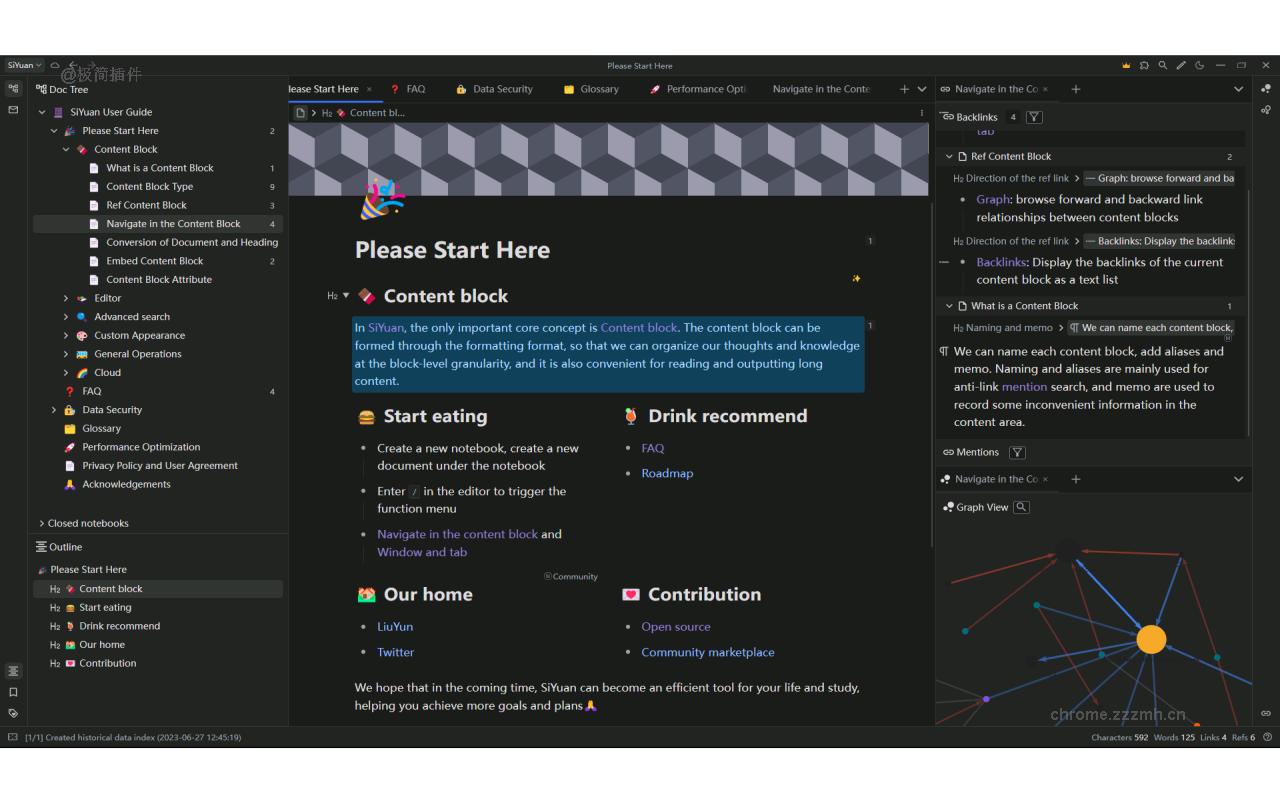Image resolution: width=1280 pixels, height=800 pixels.
Task: Click the pencil edit-mode icon in the title bar
Action: pos(1181,66)
